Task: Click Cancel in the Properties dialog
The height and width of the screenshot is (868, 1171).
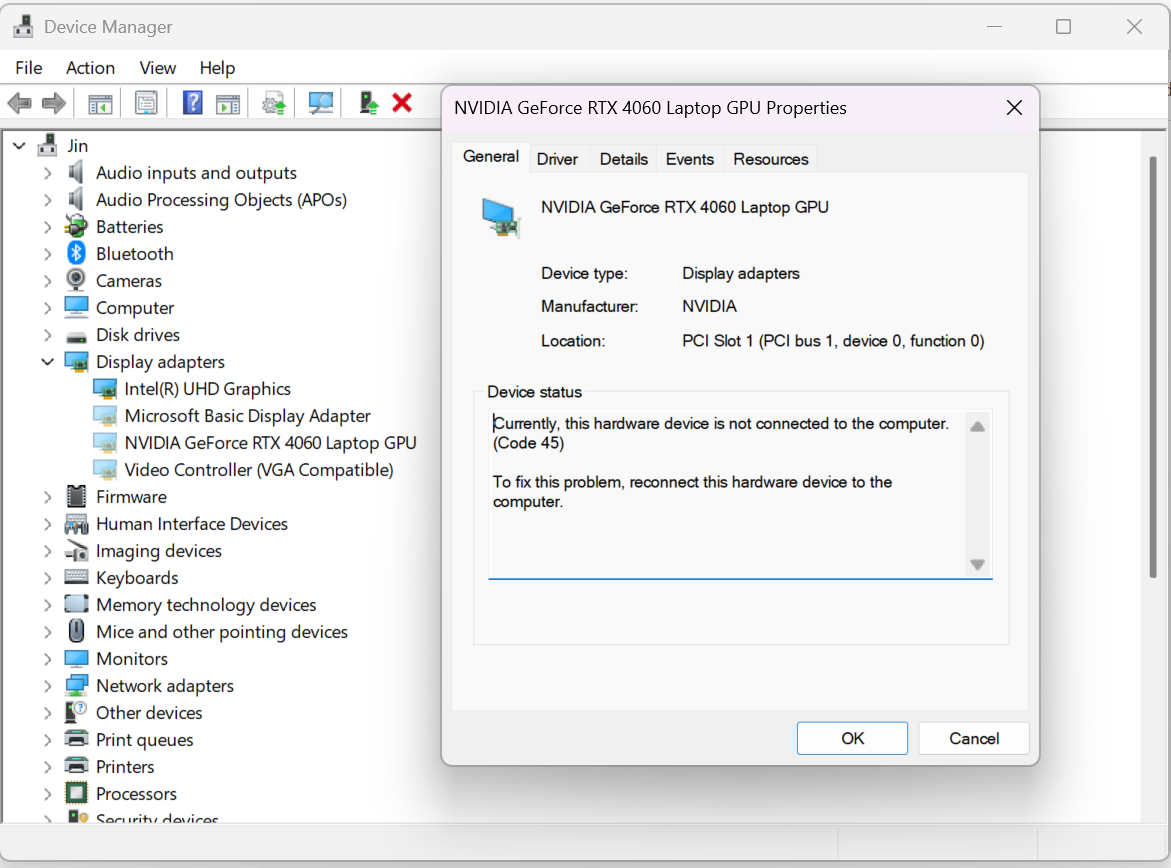Action: point(974,738)
